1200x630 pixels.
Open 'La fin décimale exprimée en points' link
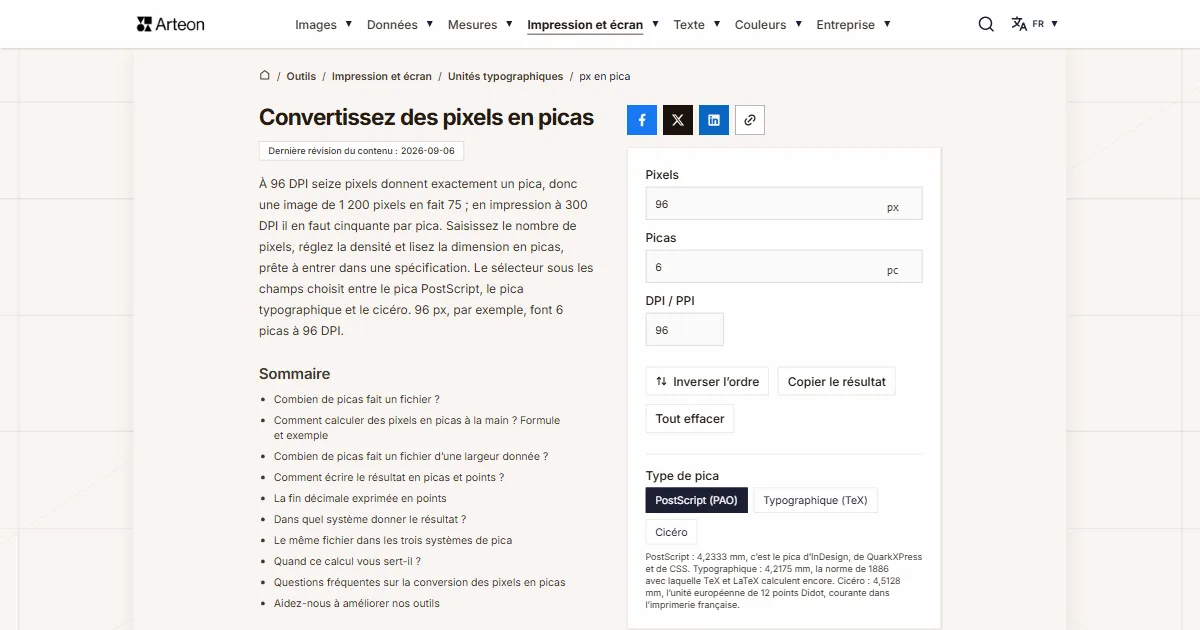click(360, 498)
